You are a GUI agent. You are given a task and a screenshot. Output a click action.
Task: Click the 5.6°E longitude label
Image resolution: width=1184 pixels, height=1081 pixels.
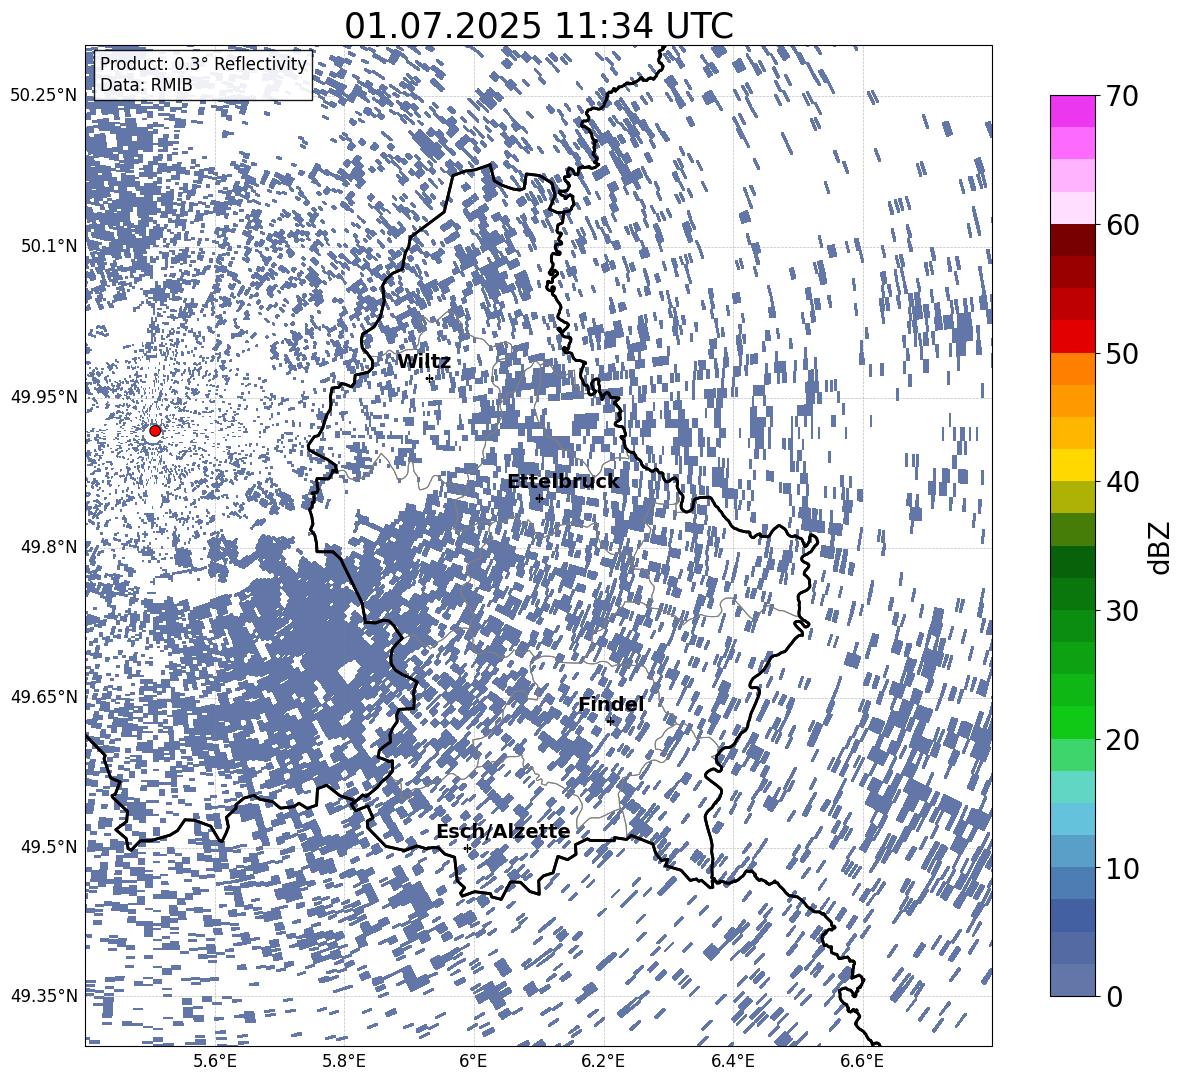click(x=215, y=1061)
